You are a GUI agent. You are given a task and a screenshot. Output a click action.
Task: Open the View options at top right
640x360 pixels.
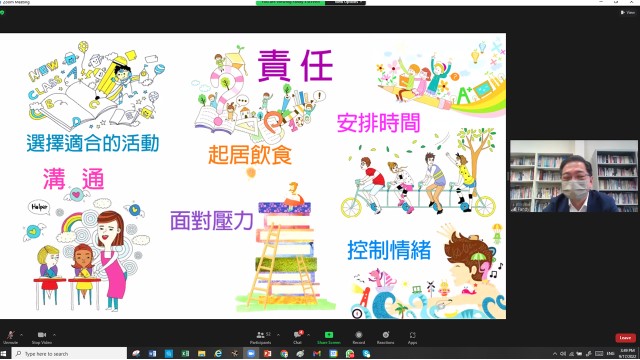point(628,12)
